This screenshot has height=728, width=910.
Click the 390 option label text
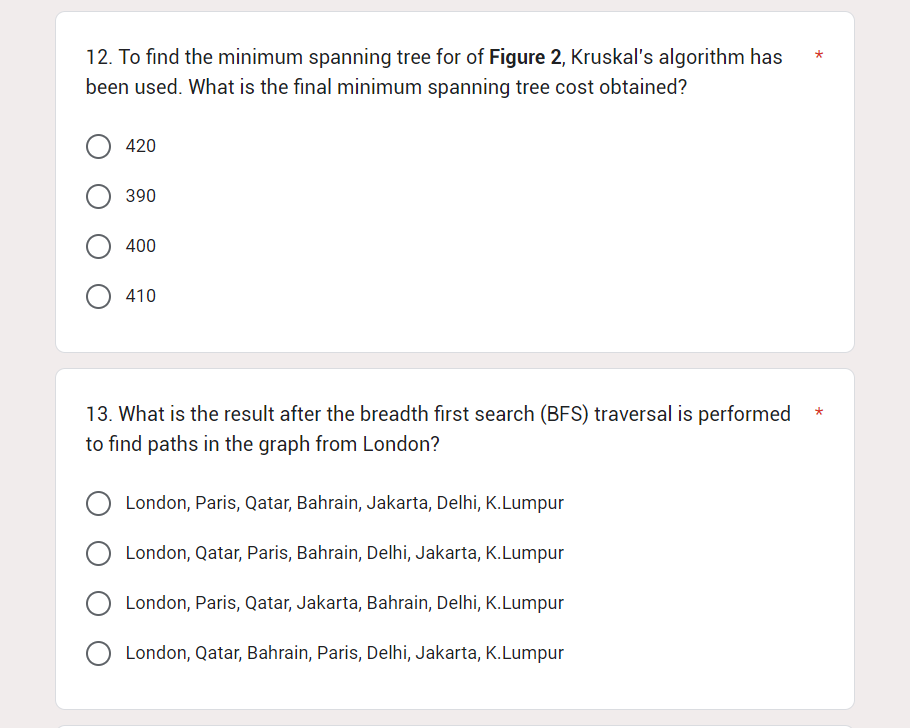[x=141, y=196]
